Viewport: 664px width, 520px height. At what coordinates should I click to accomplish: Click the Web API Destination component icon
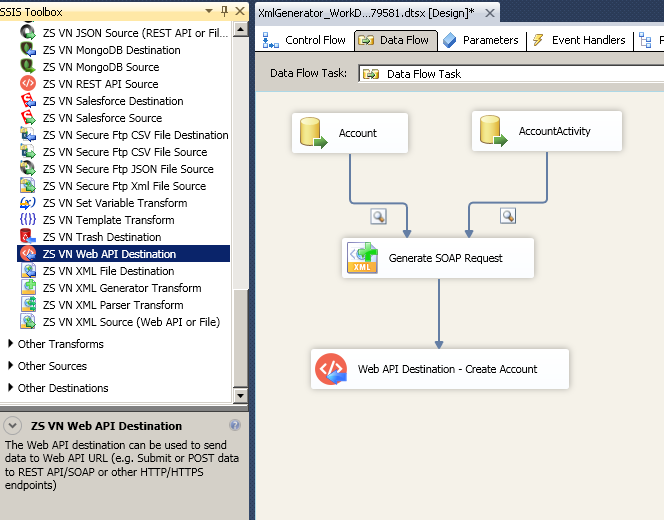pyautogui.click(x=331, y=369)
